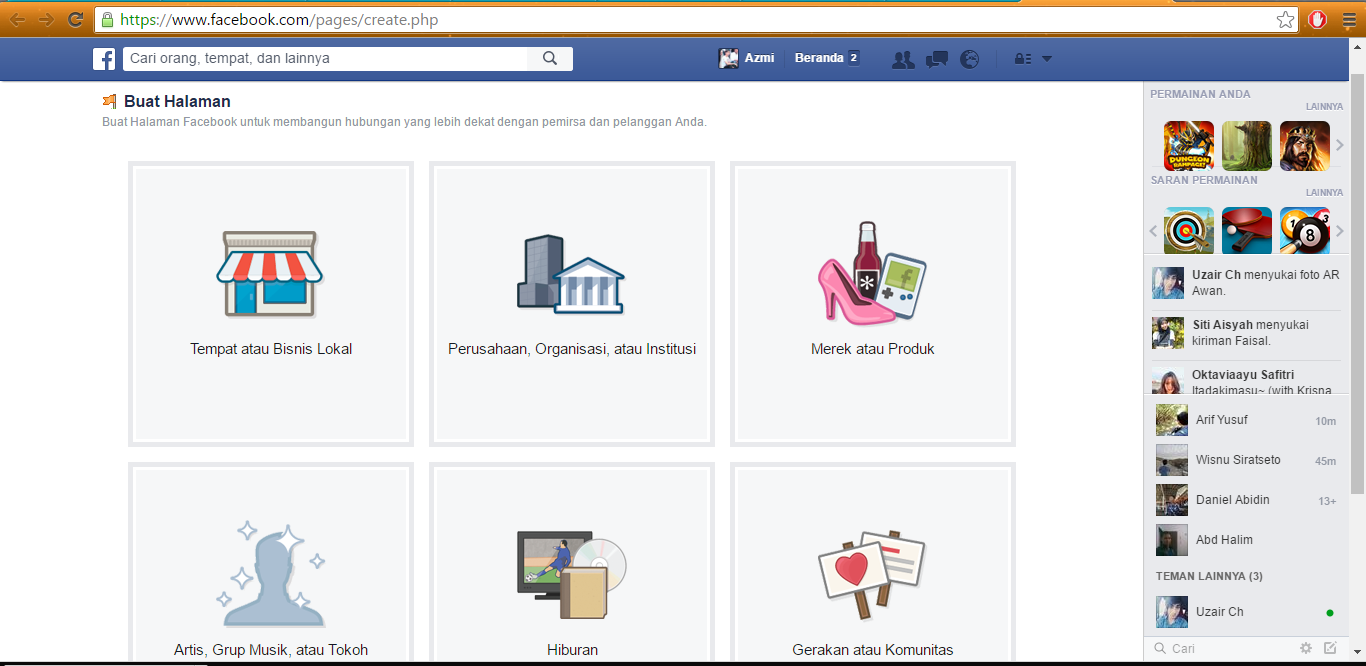Click the new message compose icon in chat
1366x666 pixels.
tap(1330, 648)
